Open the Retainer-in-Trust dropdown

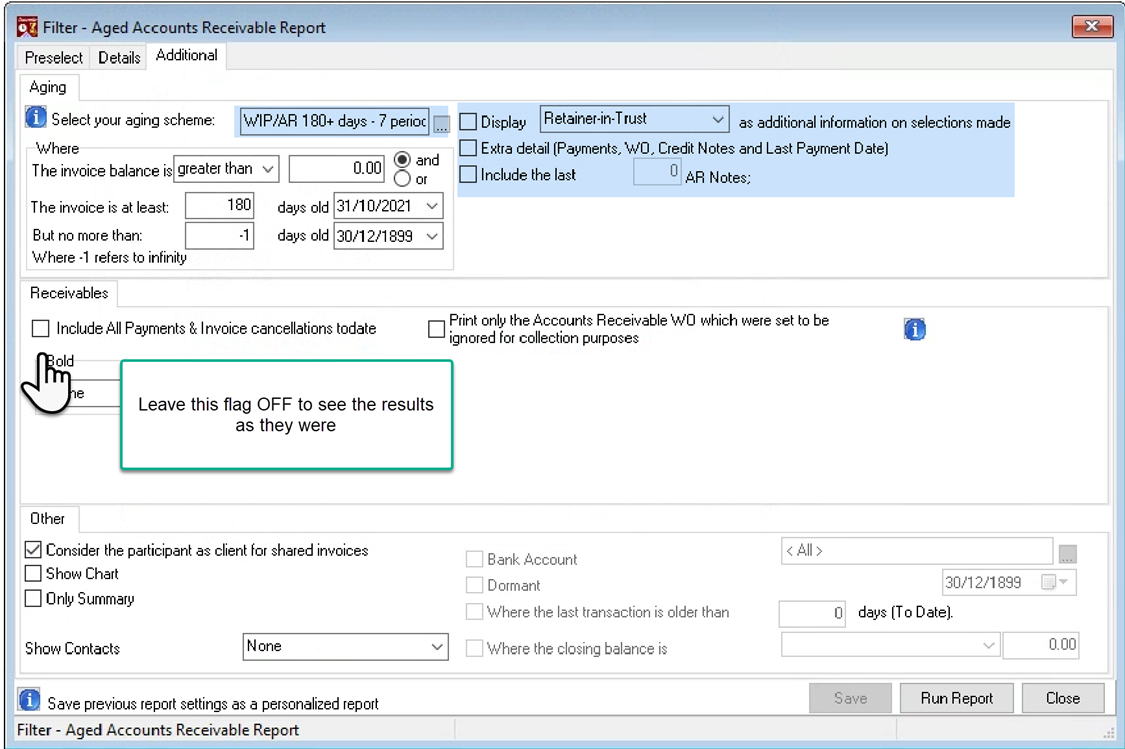[634, 119]
